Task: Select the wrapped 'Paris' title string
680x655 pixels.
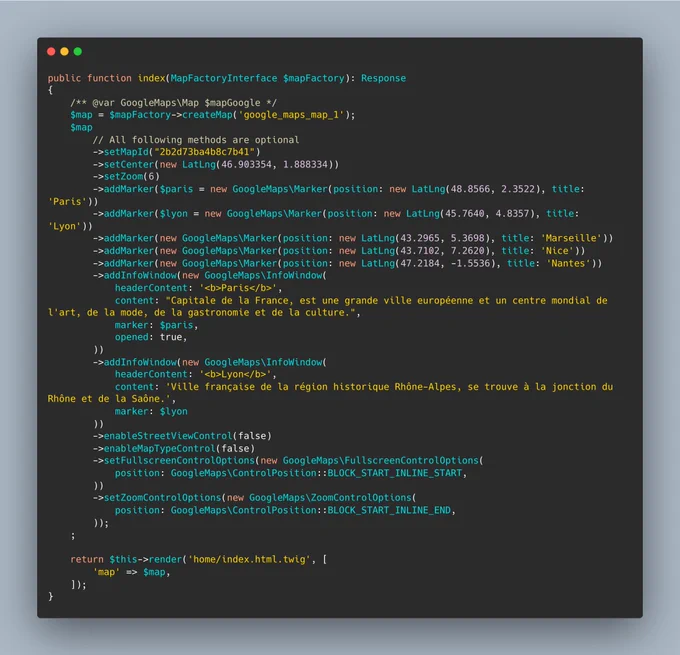Action: [x=67, y=202]
